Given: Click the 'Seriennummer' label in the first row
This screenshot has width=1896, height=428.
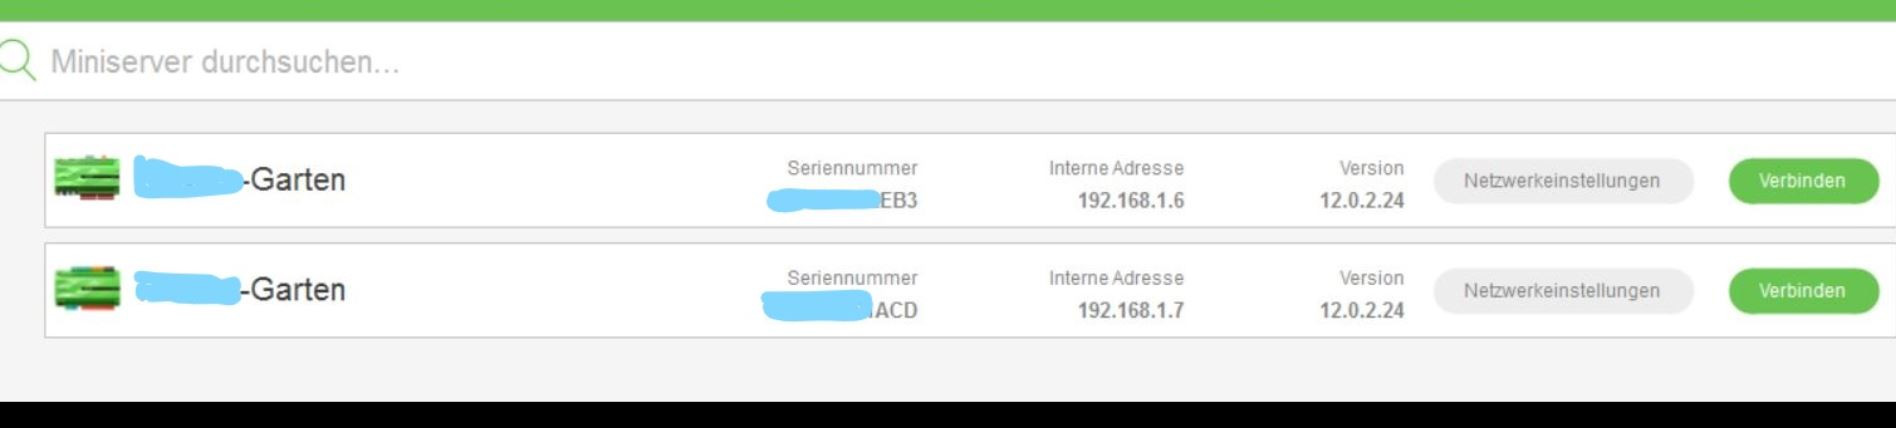Looking at the screenshot, I should point(852,169).
